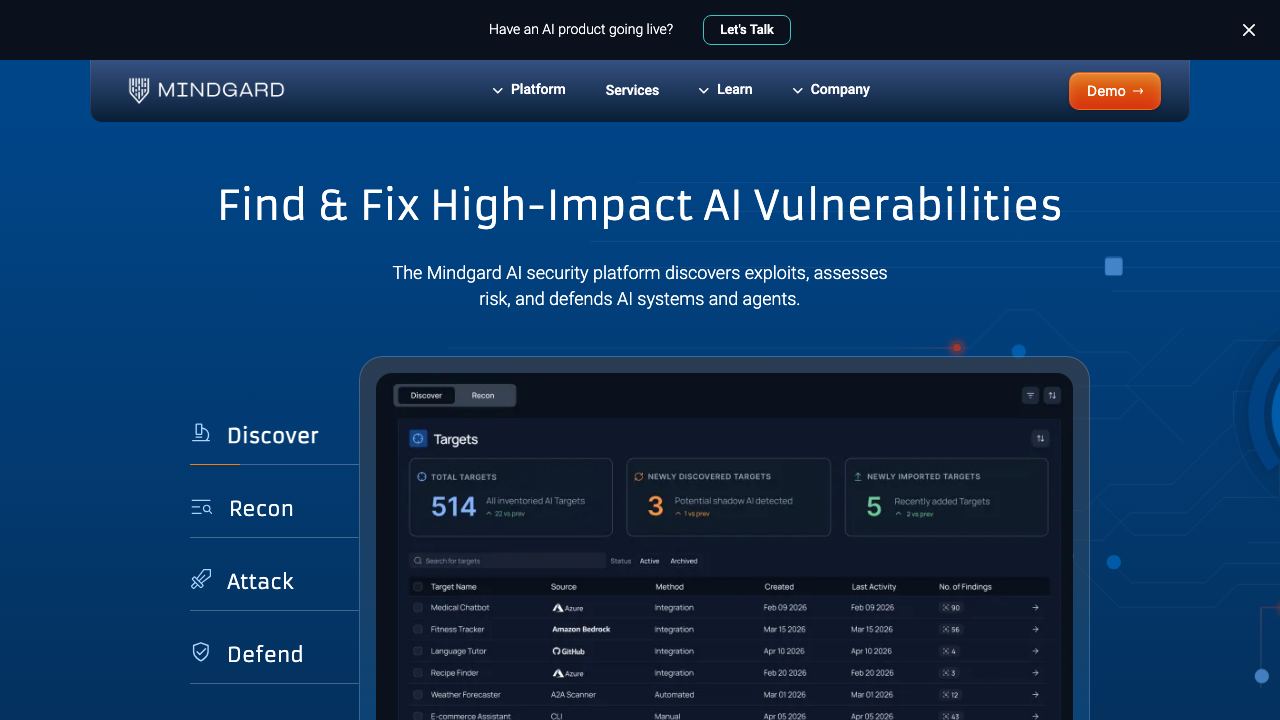Viewport: 1280px width, 720px height.
Task: Click the dashboard top-right sort icon
Action: click(1052, 395)
